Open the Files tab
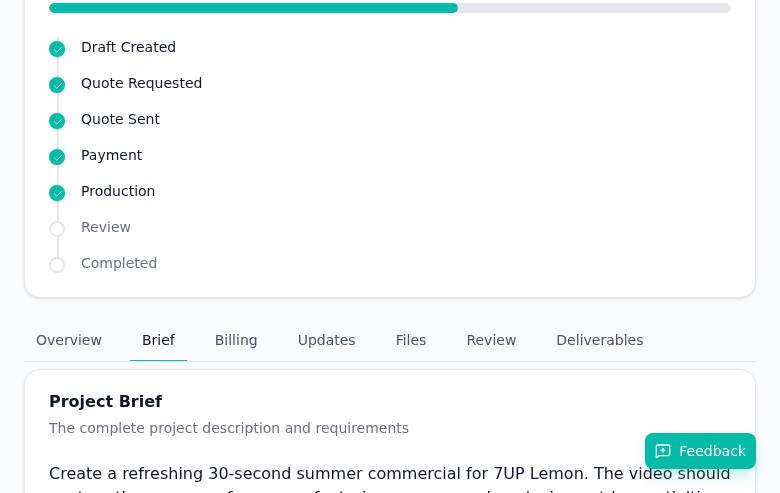The width and height of the screenshot is (780, 493). [411, 340]
